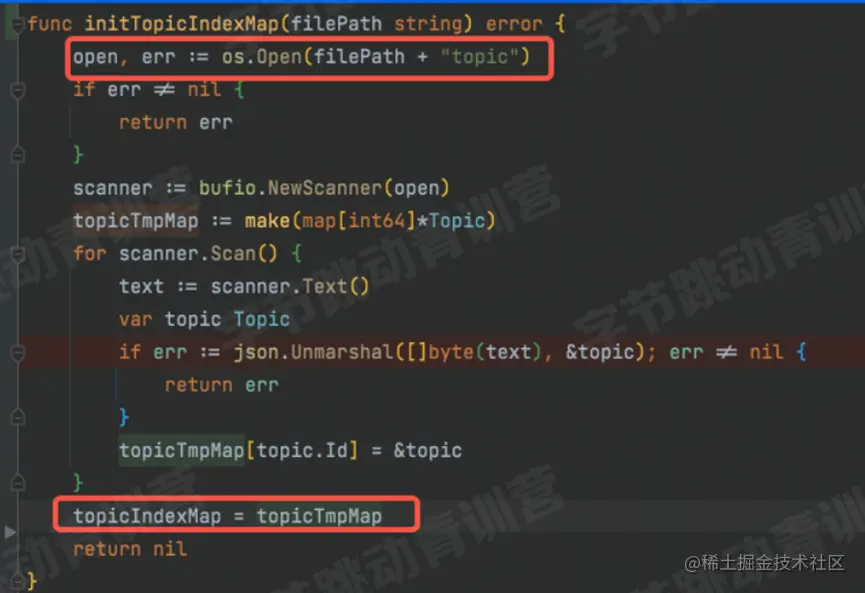The height and width of the screenshot is (593, 865).
Task: Click fold-end marker beside the blue closing brace
Action: point(18,418)
